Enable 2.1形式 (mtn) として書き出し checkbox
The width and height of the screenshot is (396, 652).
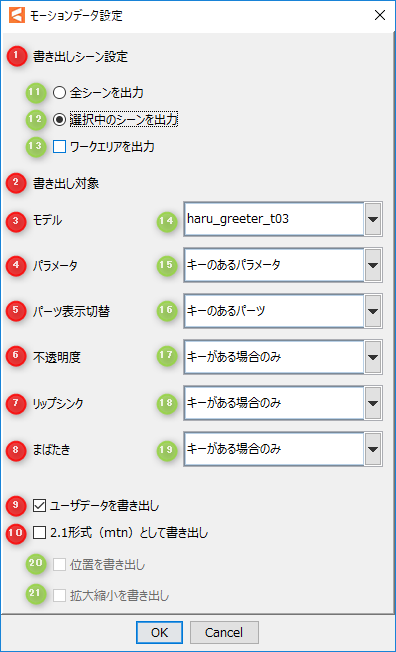click(x=40, y=533)
